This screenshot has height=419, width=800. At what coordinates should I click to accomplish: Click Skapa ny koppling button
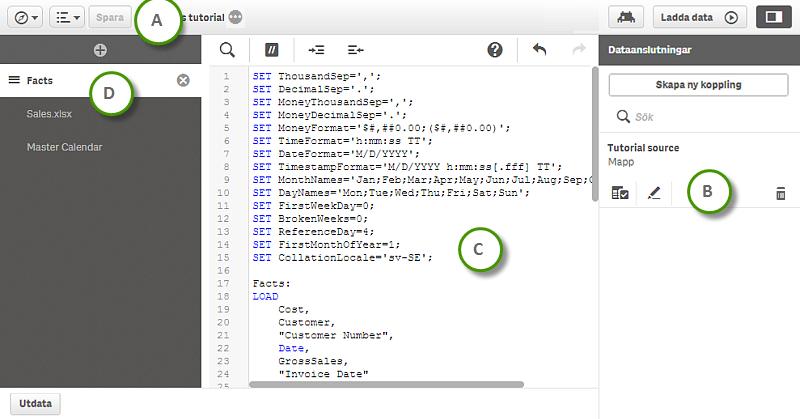point(698,85)
